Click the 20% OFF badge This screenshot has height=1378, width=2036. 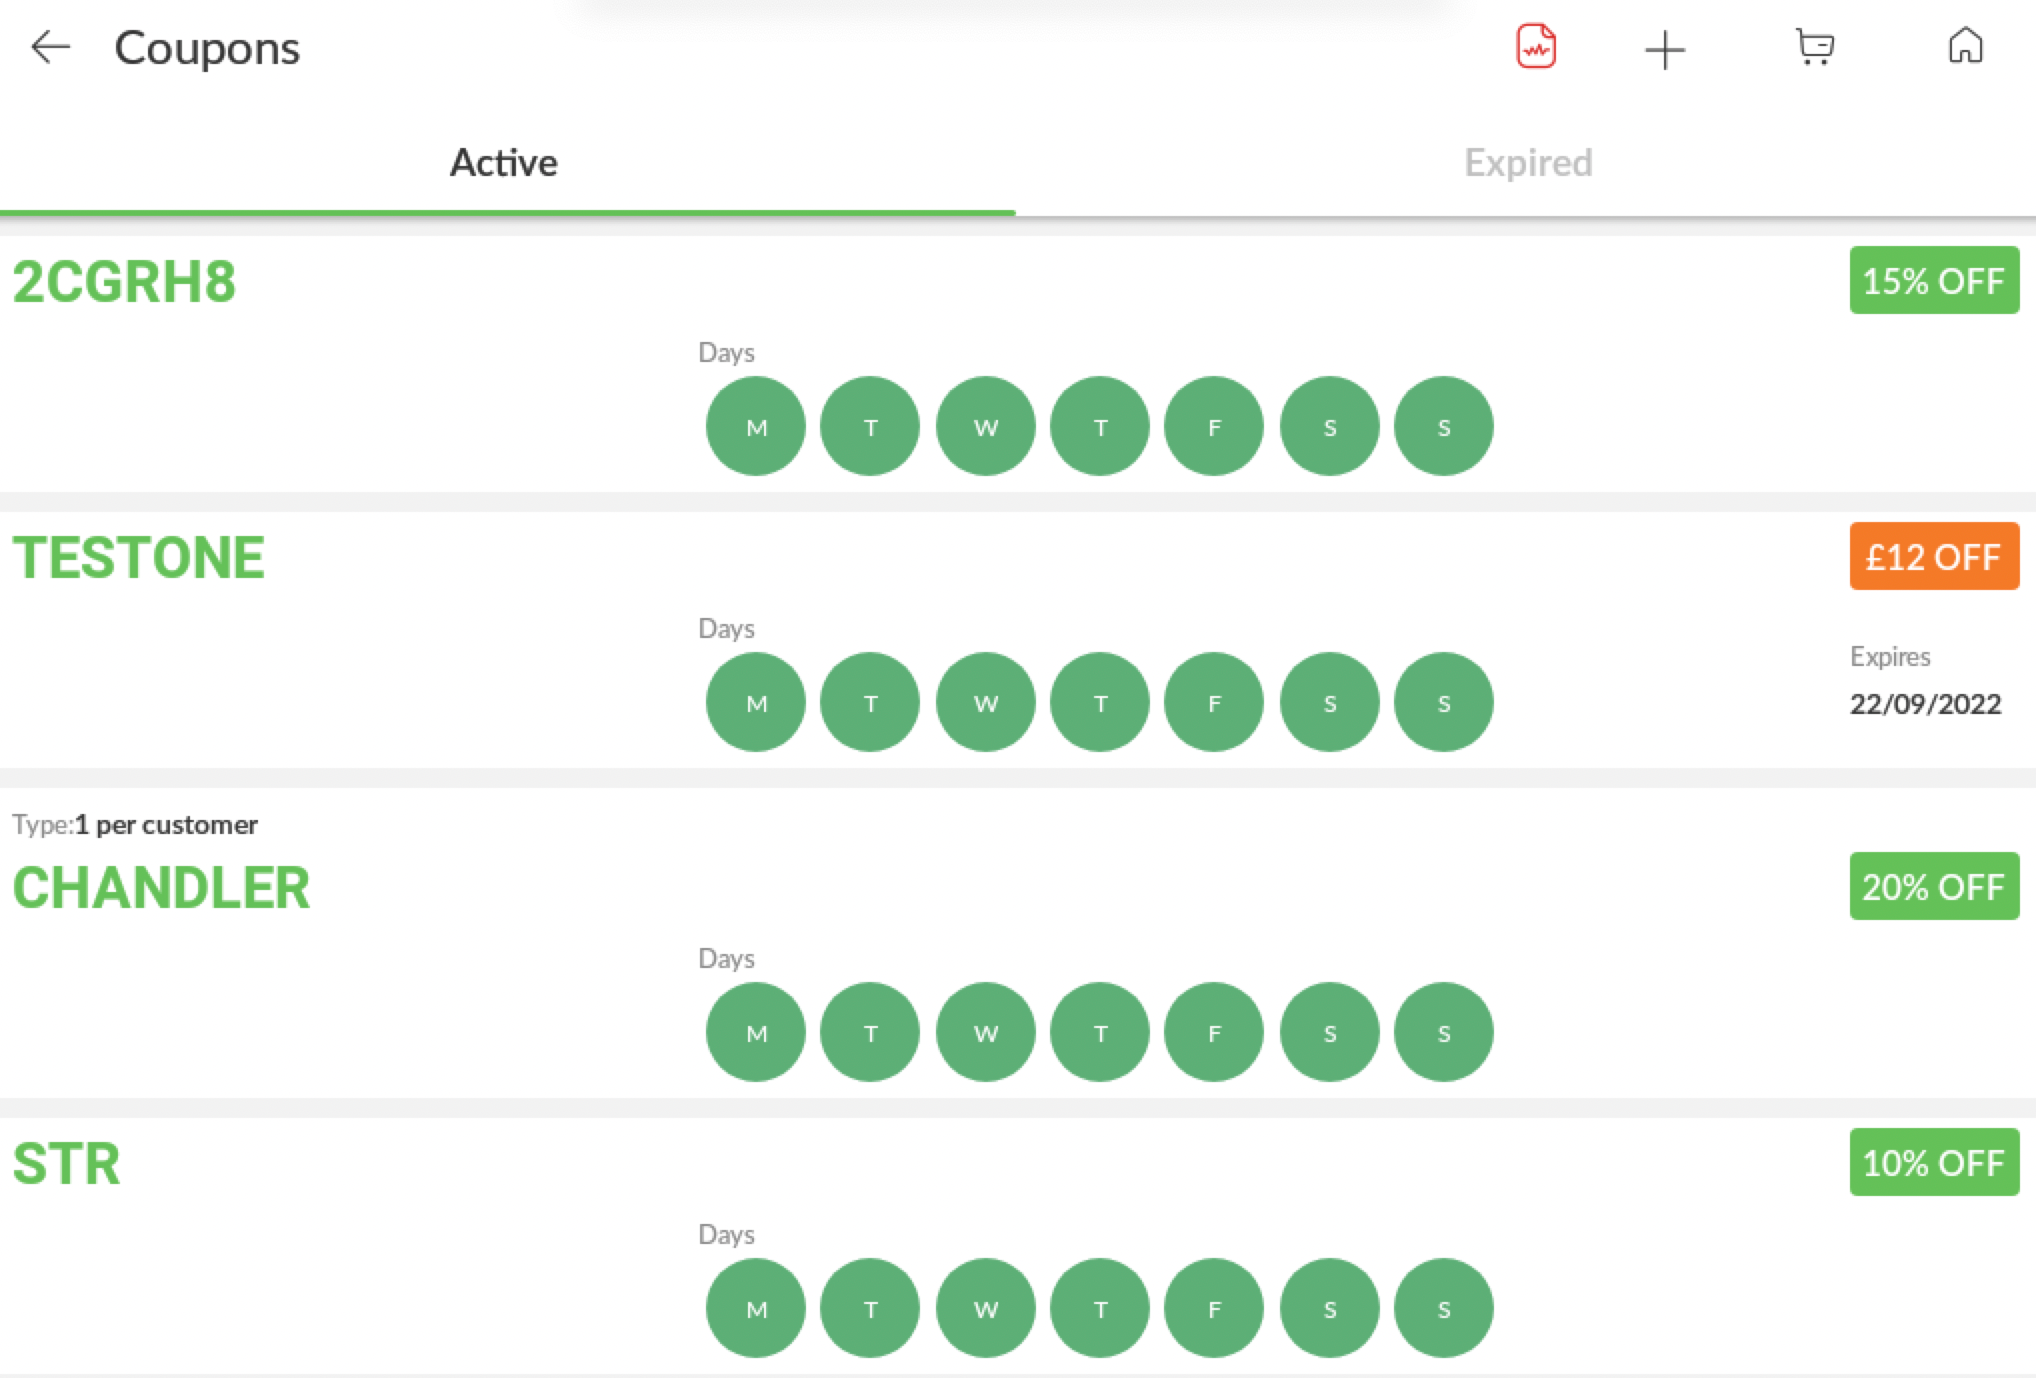[1934, 887]
